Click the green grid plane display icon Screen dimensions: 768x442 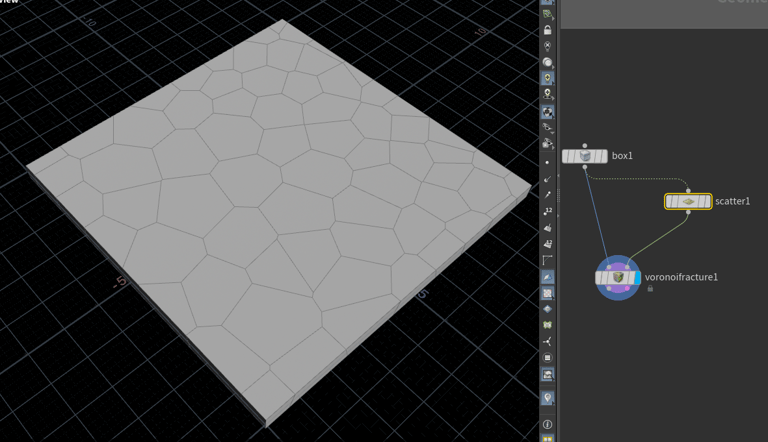point(548,14)
